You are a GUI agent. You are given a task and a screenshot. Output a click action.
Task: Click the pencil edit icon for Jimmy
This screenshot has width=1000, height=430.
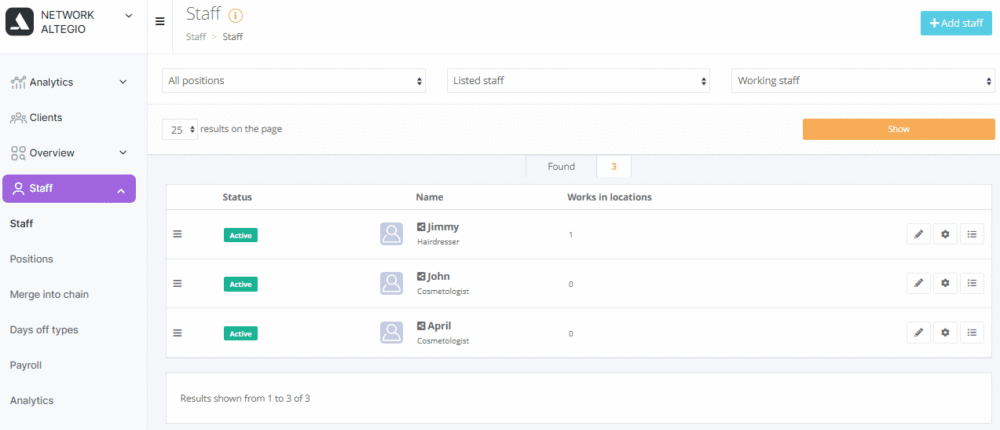(918, 234)
